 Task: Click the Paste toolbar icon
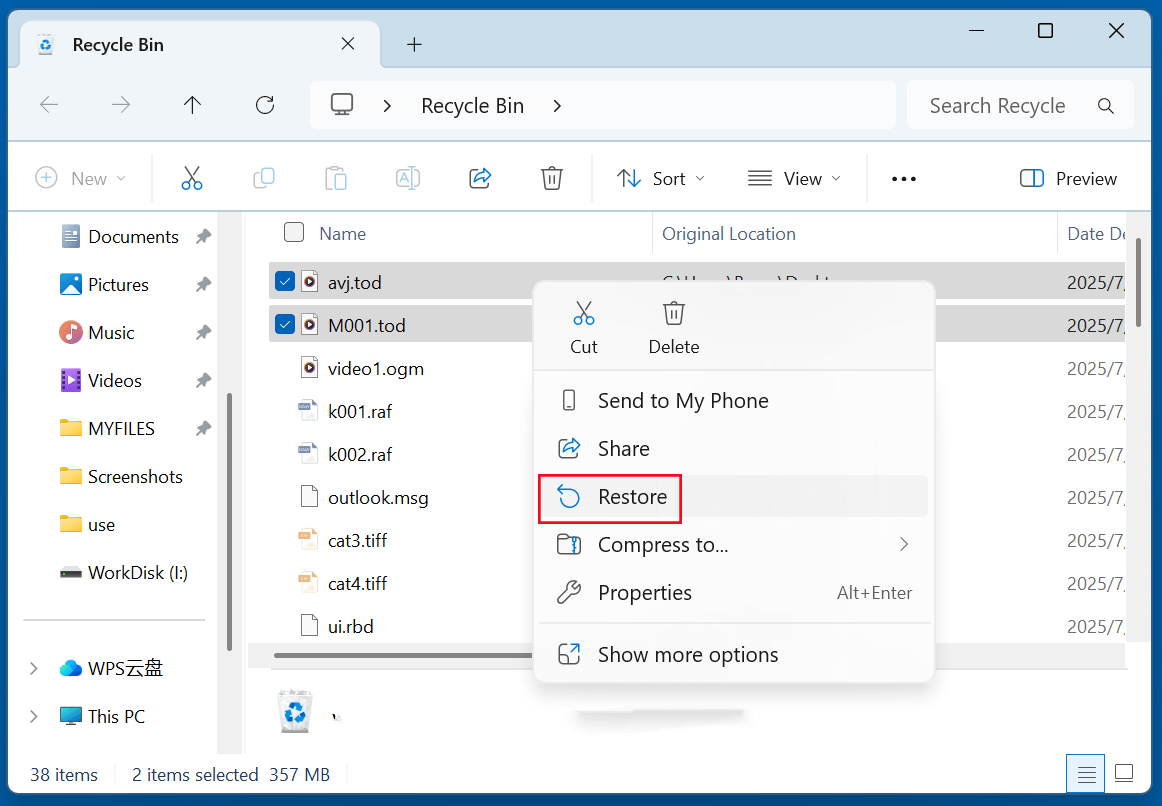(336, 178)
